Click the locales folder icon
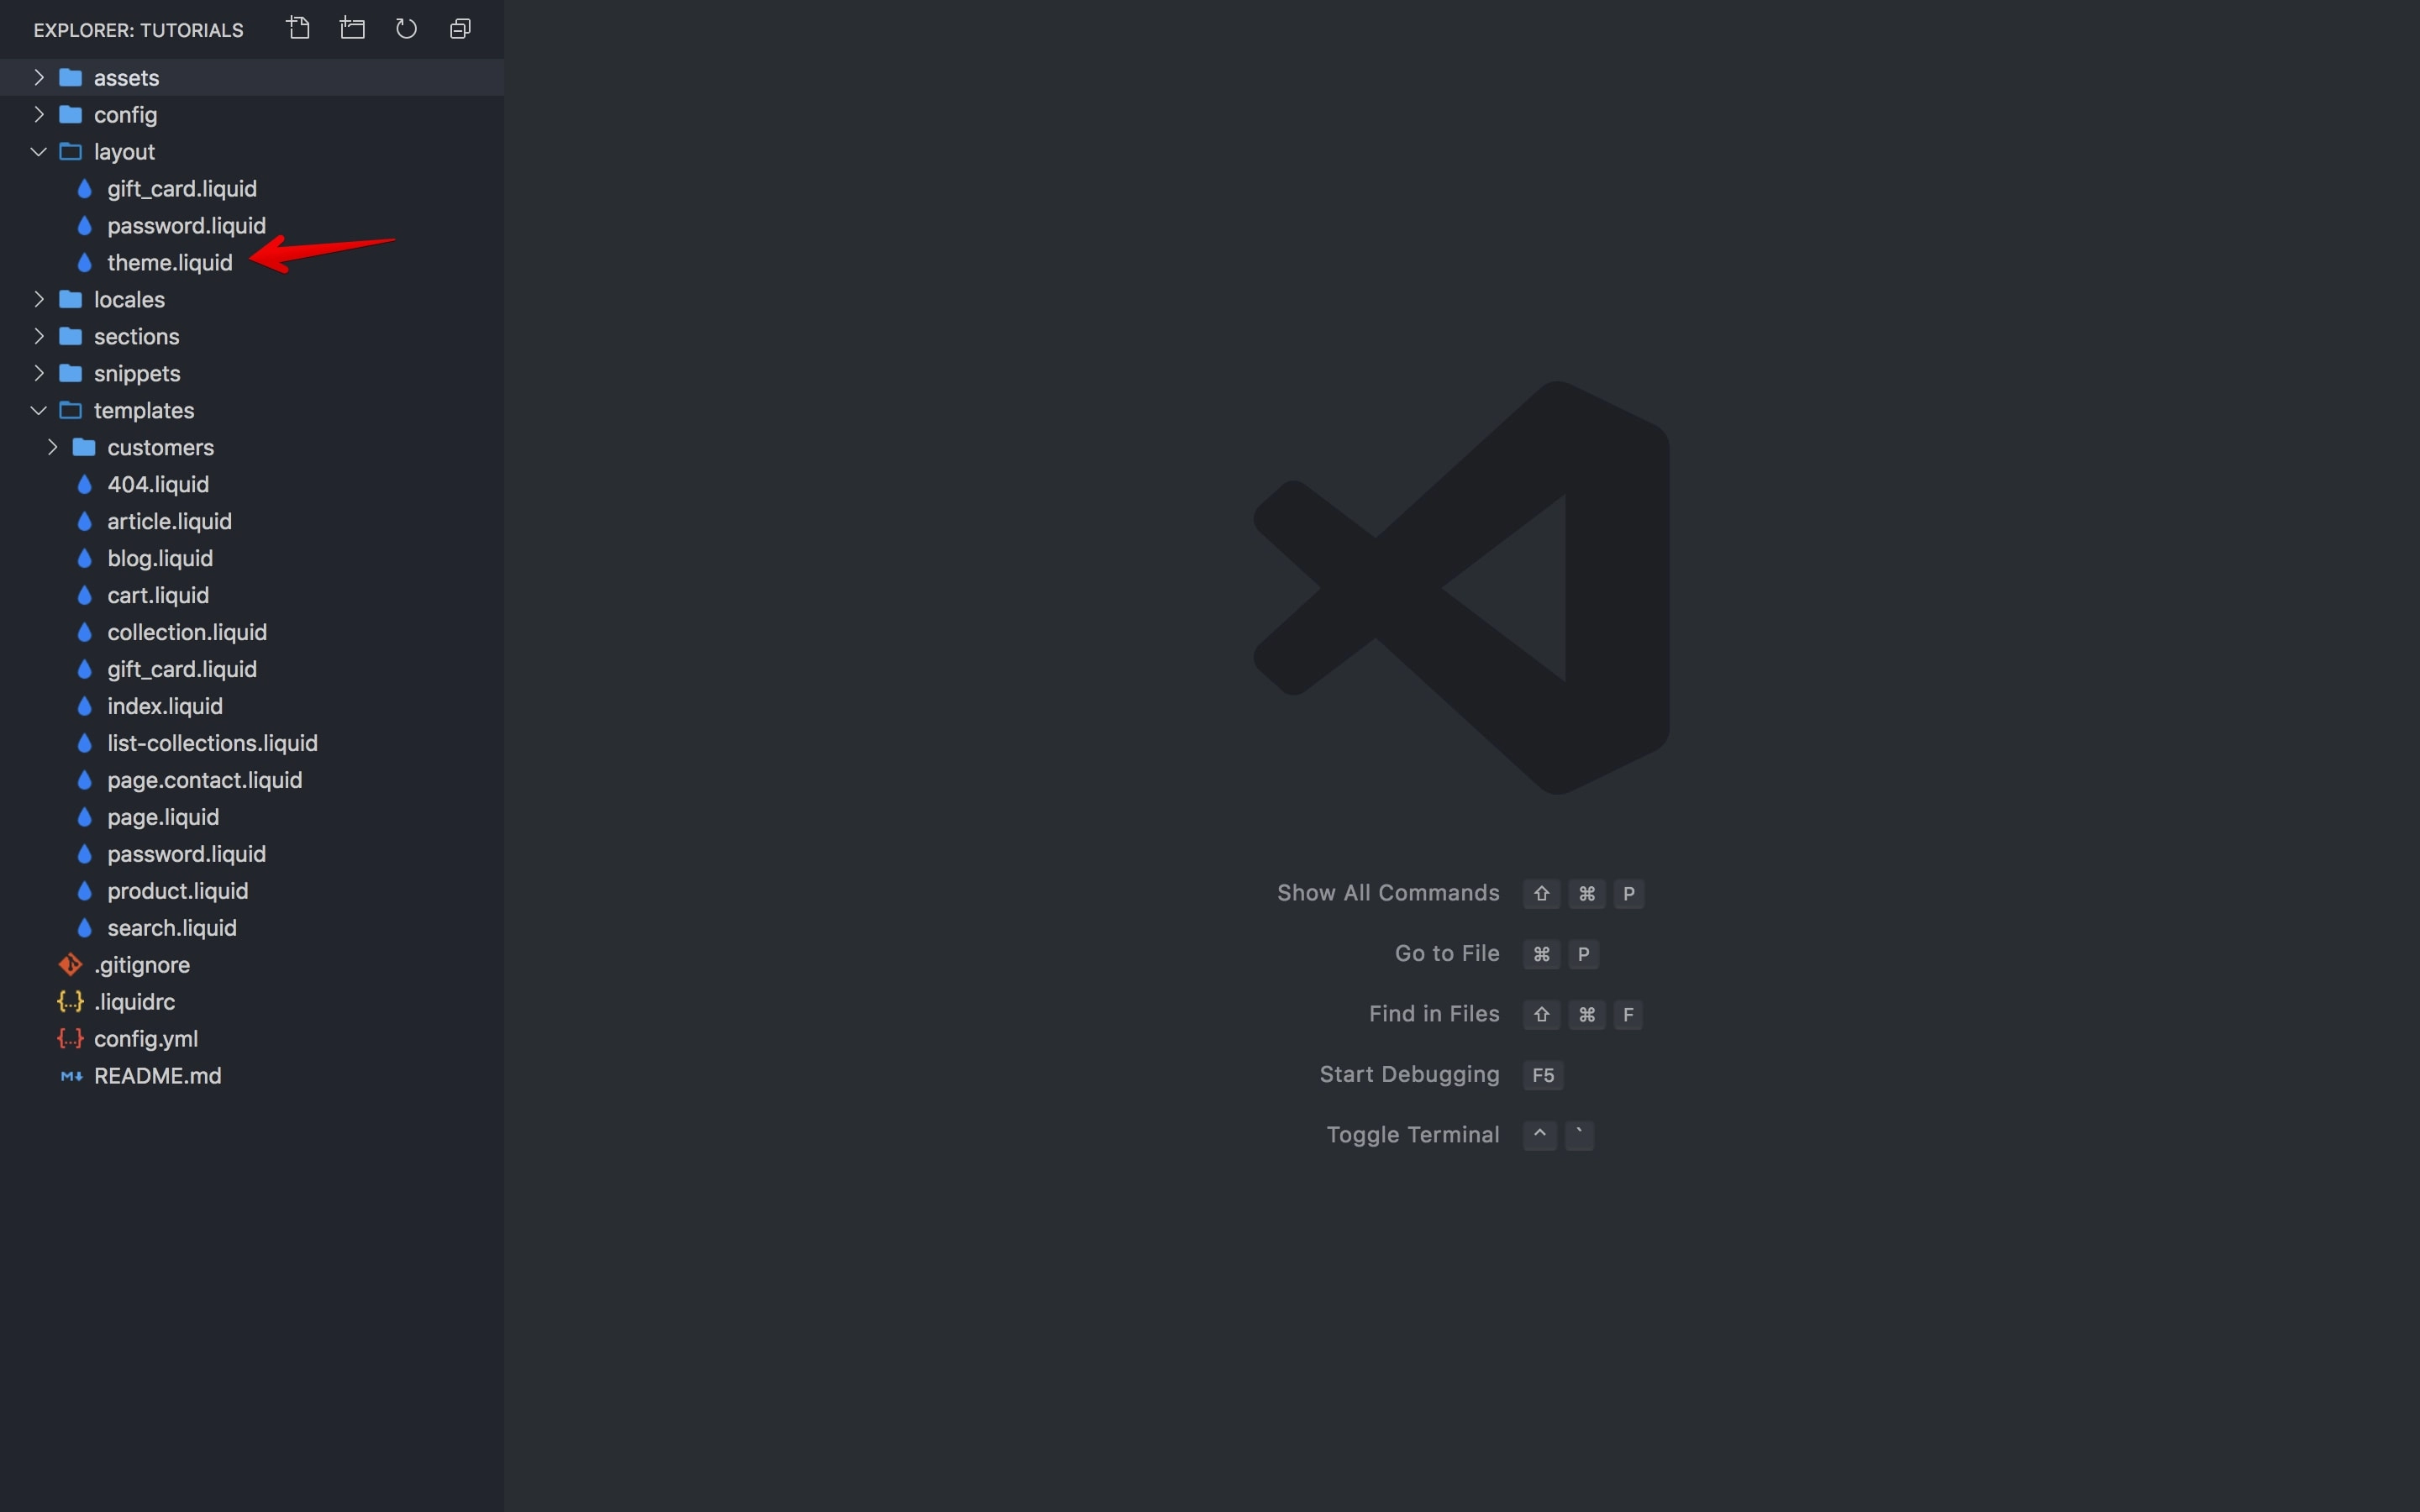This screenshot has height=1512, width=2420. coord(70,299)
